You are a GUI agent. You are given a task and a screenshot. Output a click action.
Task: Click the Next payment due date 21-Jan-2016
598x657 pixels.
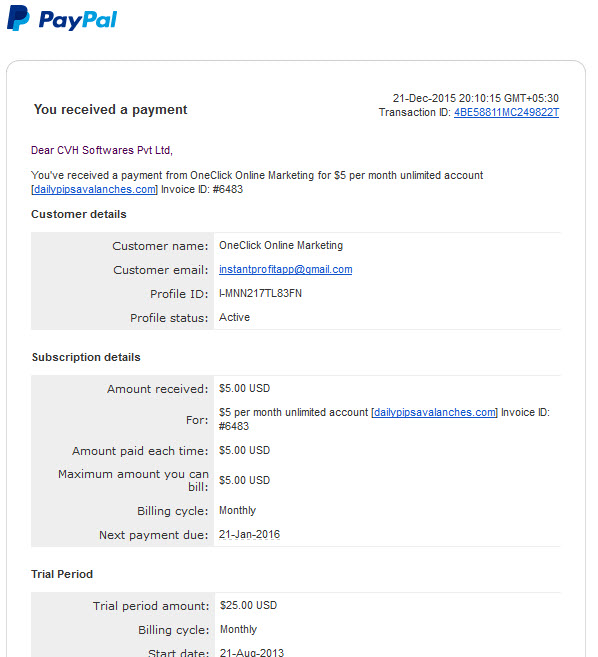click(249, 535)
